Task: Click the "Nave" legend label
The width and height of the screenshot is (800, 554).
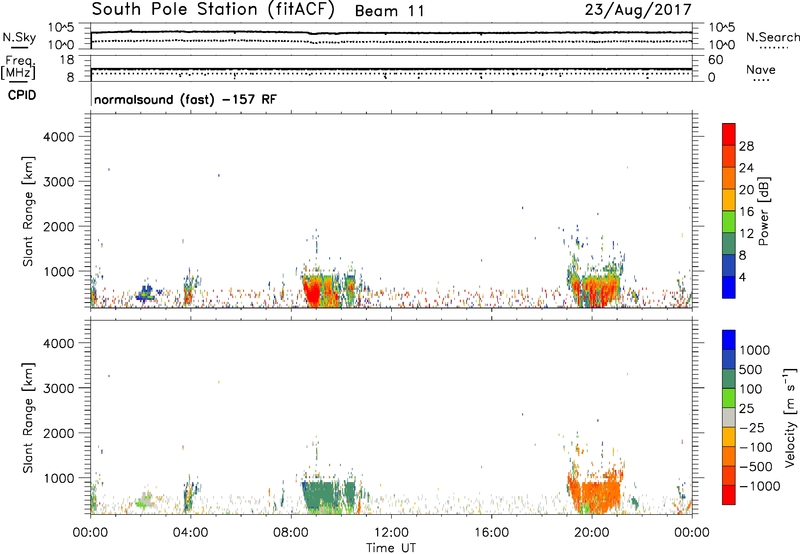Action: [761, 69]
